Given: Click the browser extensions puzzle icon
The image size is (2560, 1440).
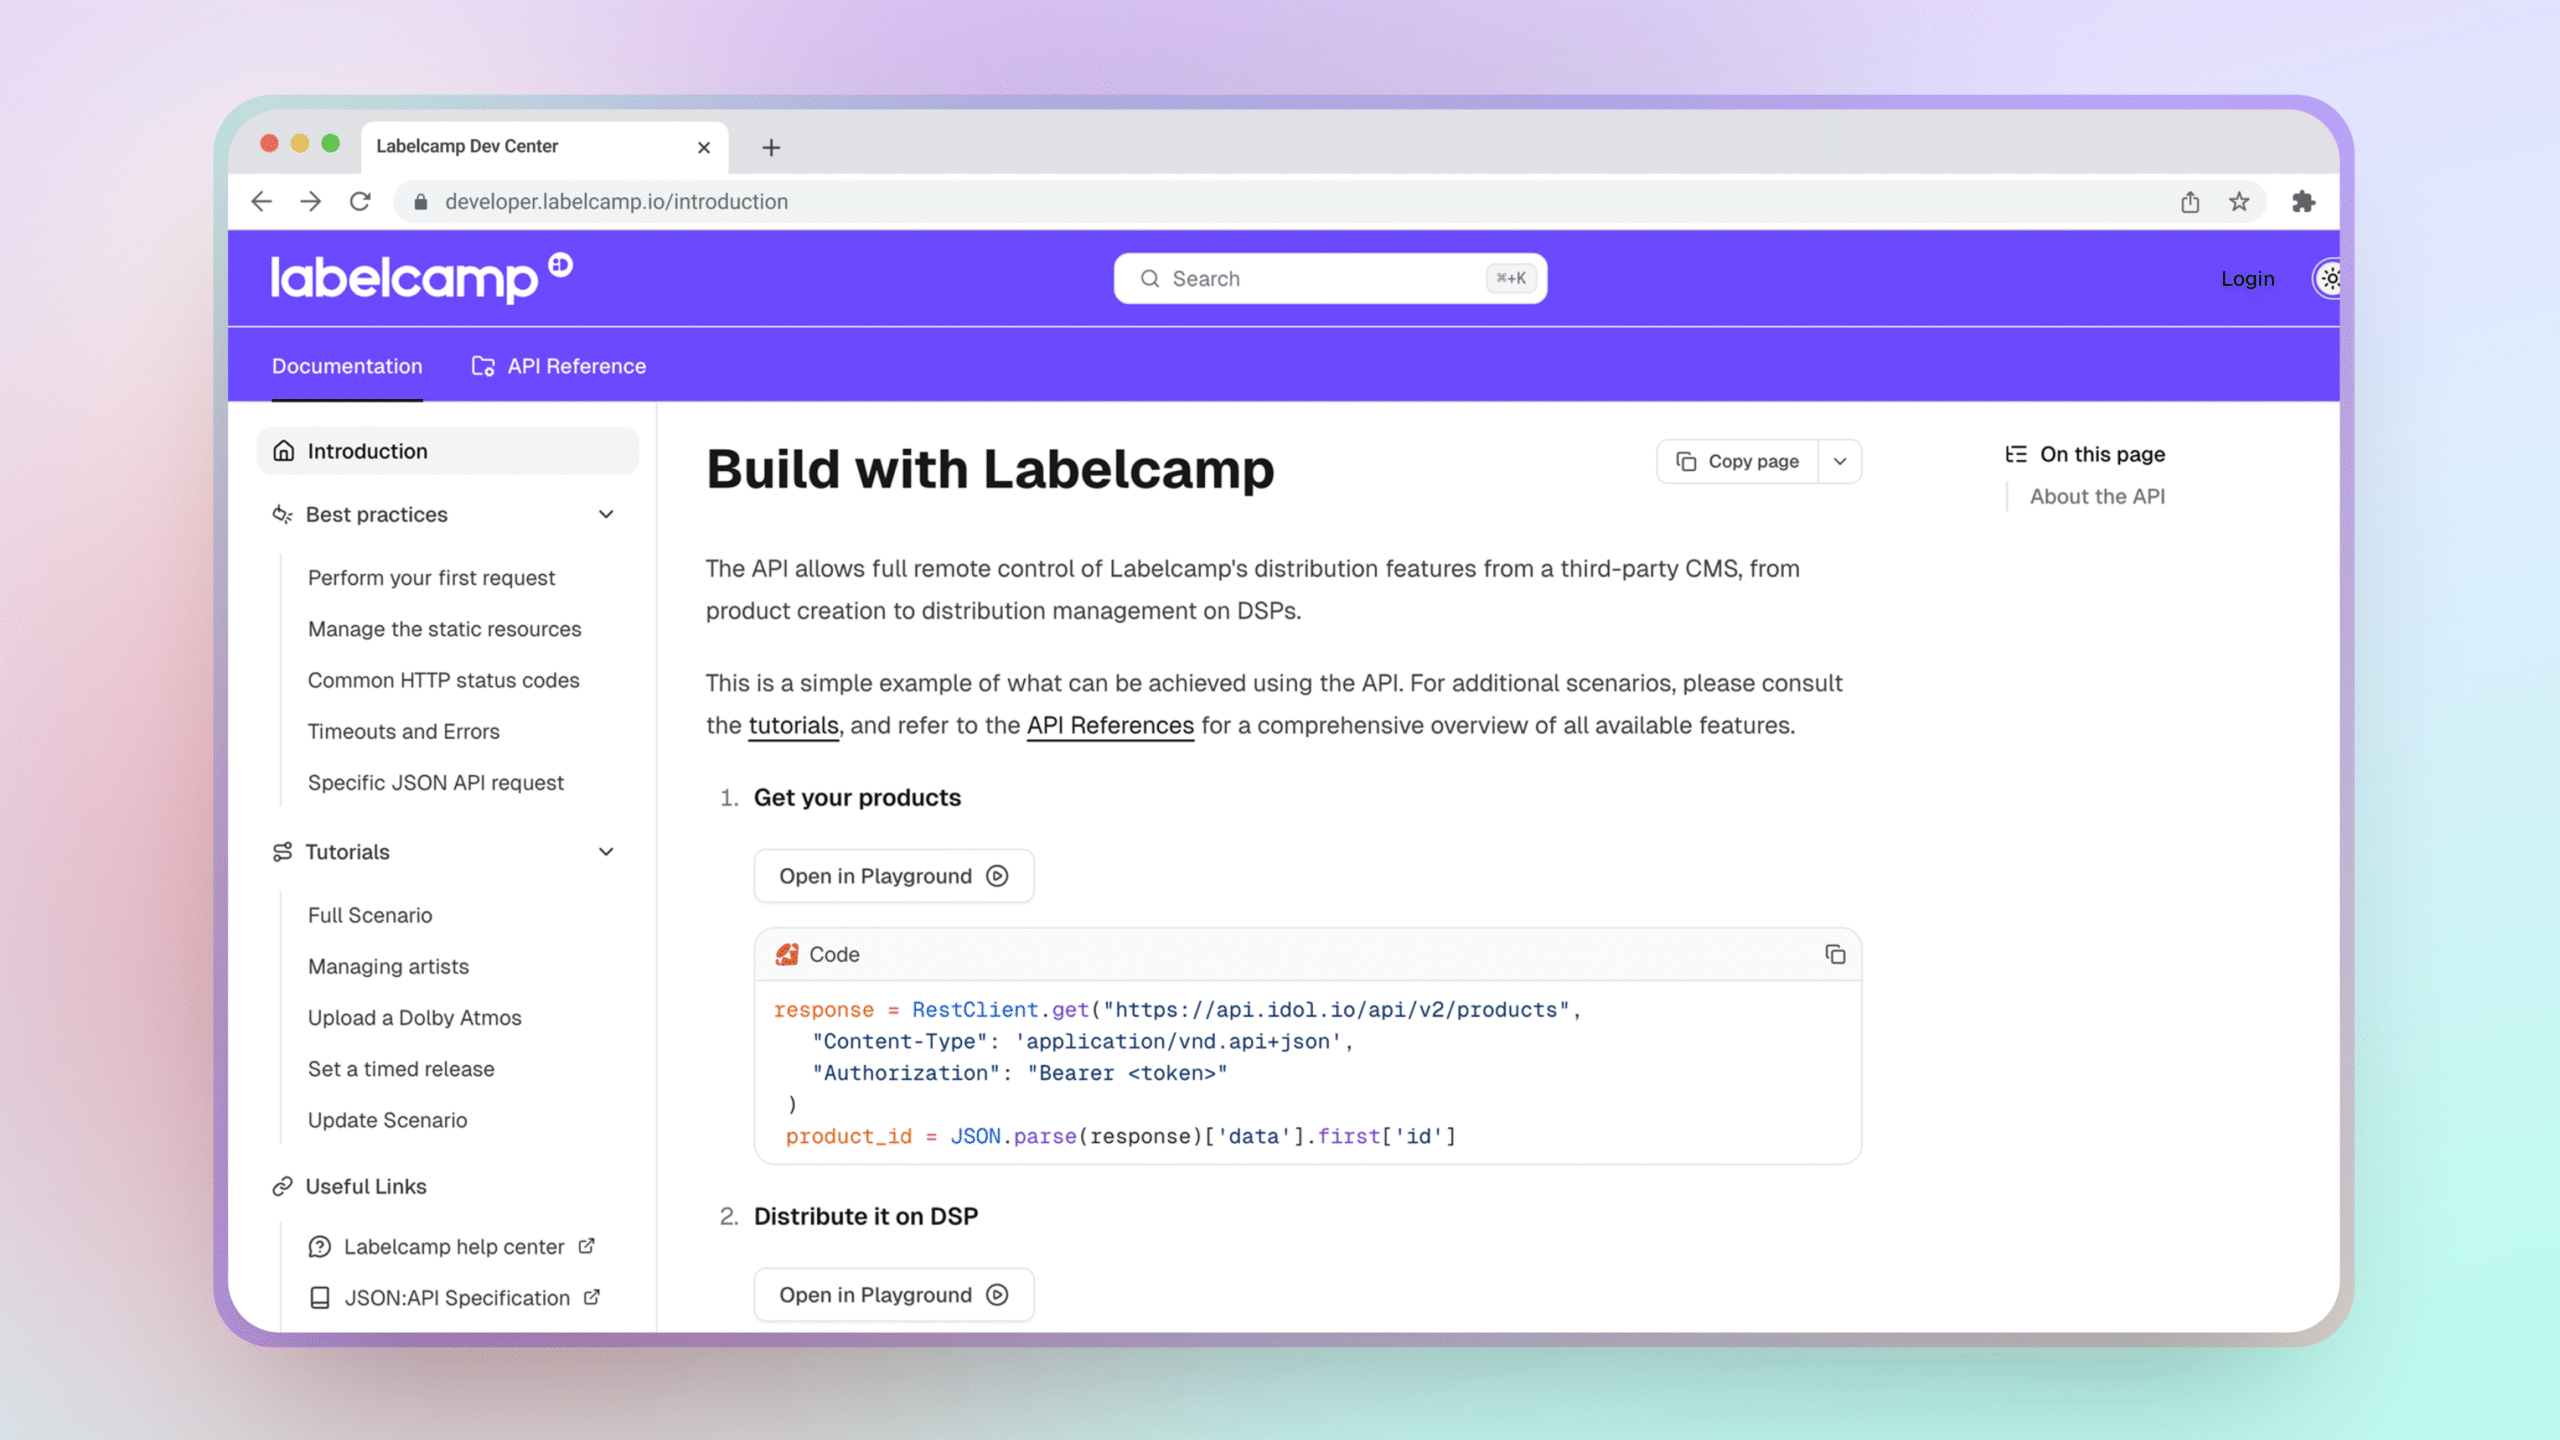Looking at the screenshot, I should [2303, 202].
